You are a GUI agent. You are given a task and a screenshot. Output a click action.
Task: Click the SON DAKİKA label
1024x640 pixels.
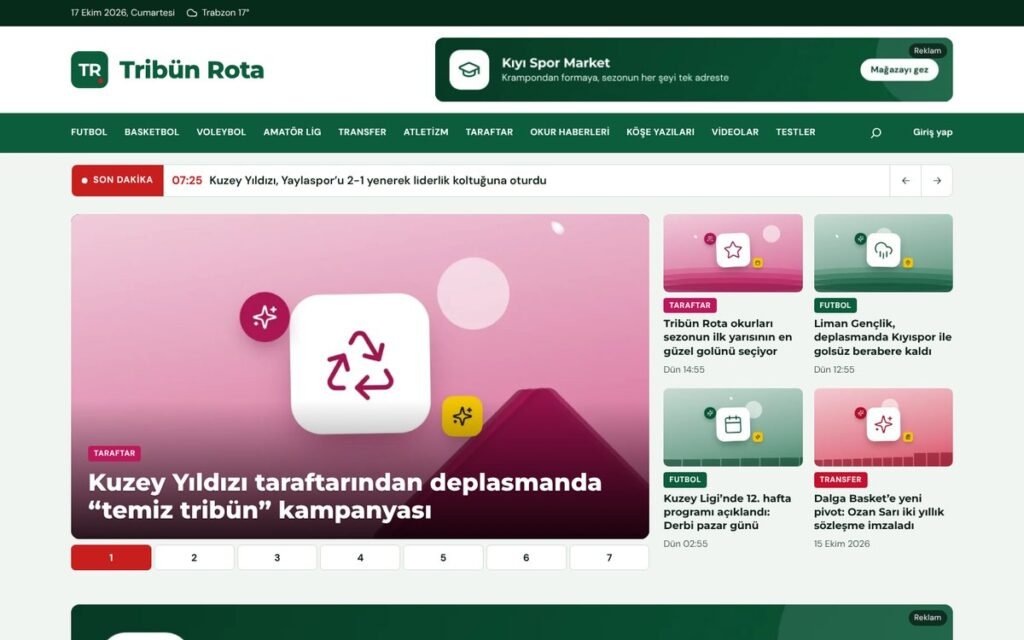point(118,180)
